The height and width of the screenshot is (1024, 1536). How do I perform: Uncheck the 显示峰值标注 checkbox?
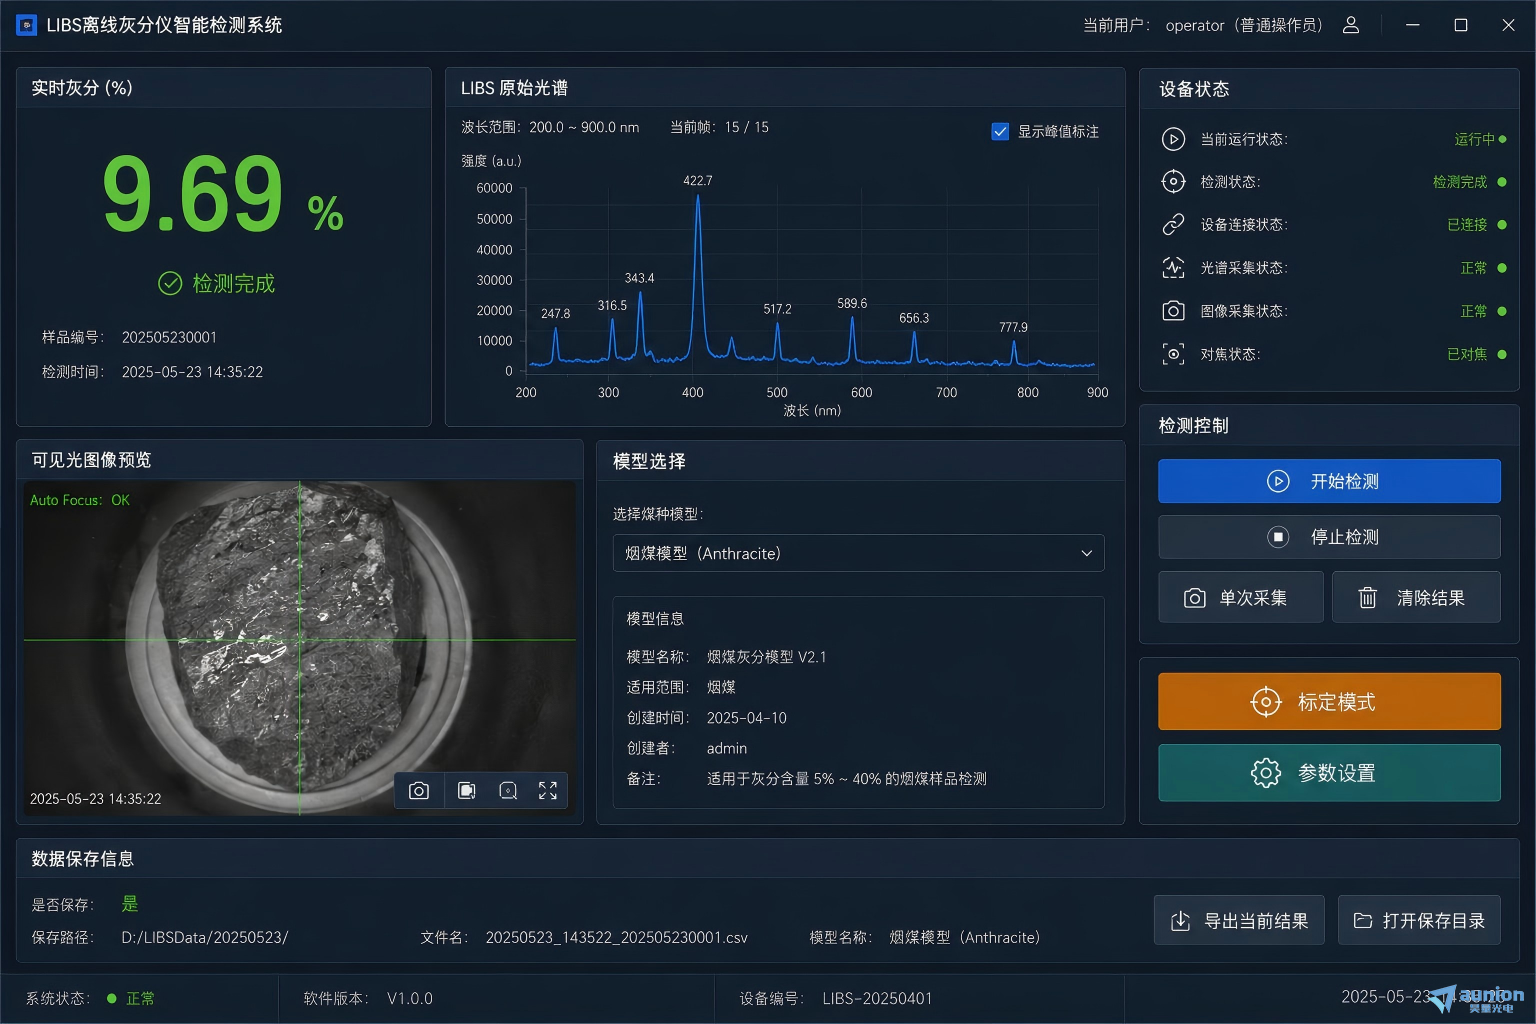[1000, 131]
